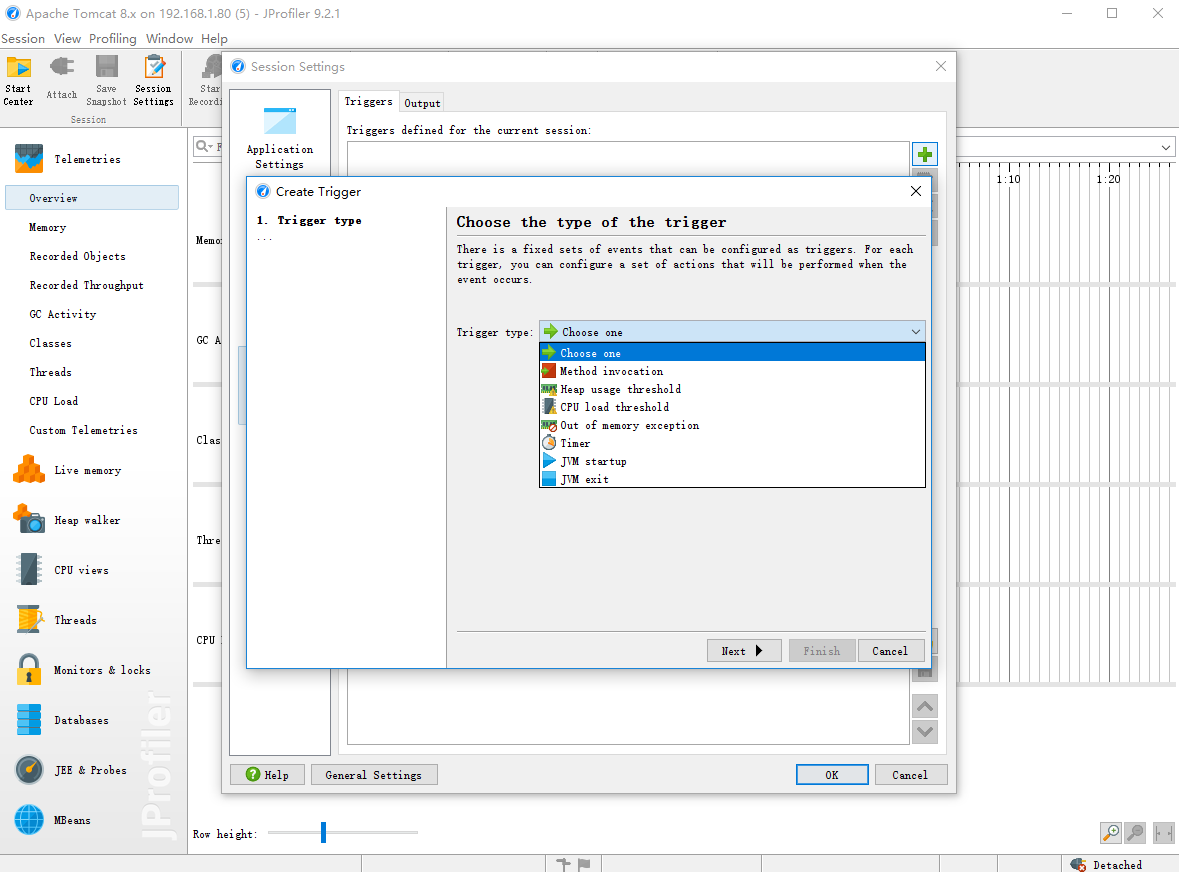The image size is (1179, 872).
Task: Select Overview under Telemetries
Action: pos(92,198)
